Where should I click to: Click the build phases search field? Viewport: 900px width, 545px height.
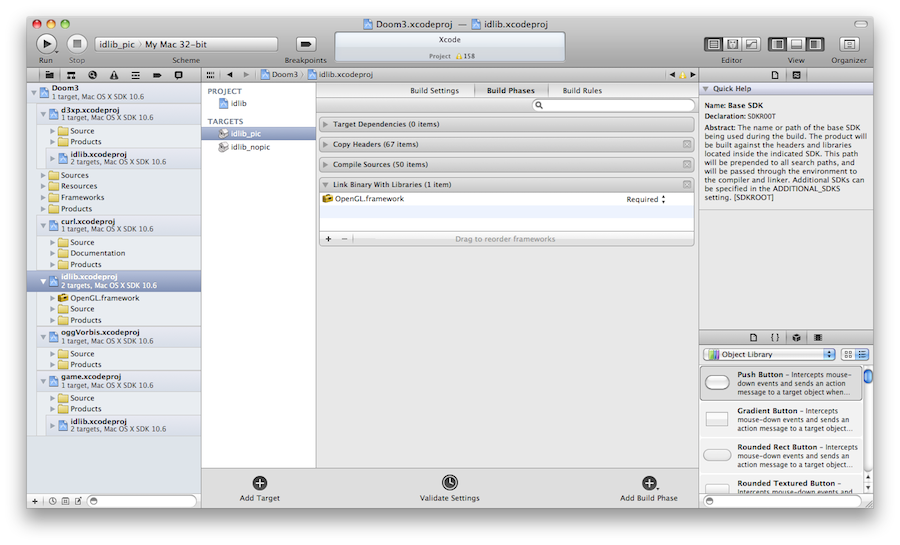[x=613, y=106]
